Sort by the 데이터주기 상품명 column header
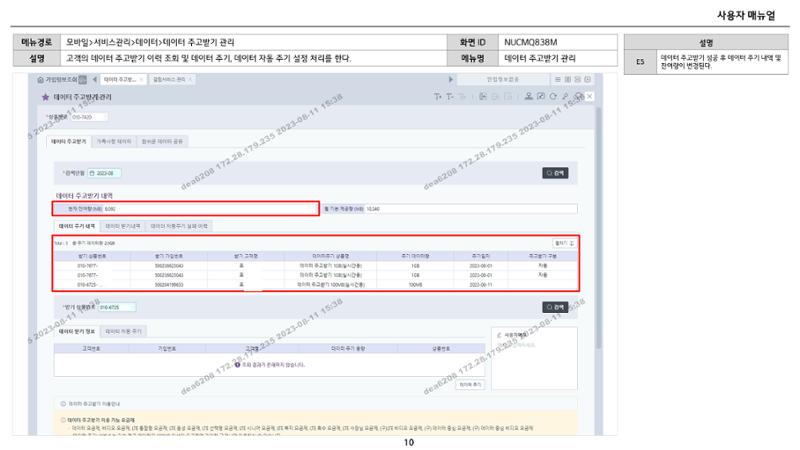The height and width of the screenshot is (450, 800). coord(331,256)
